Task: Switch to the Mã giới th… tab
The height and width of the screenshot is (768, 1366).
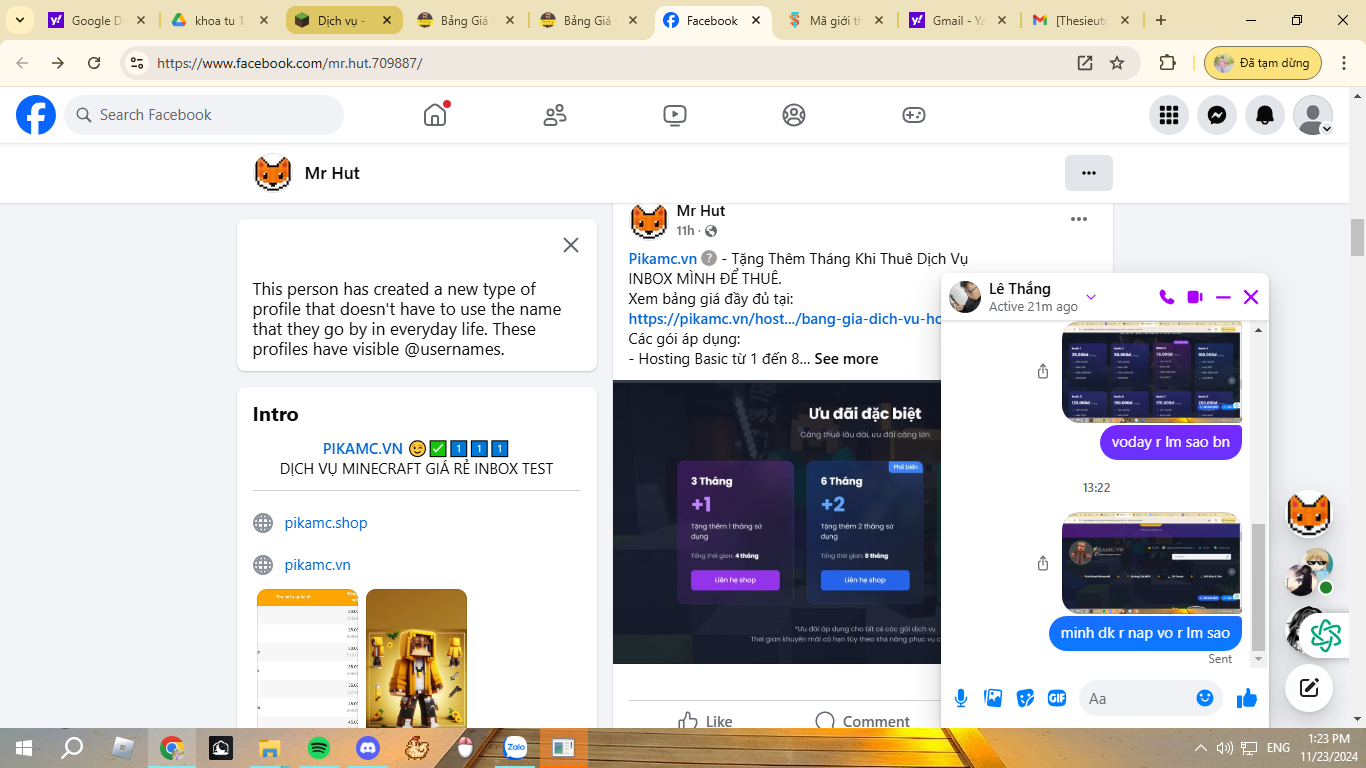Action: coord(835,20)
